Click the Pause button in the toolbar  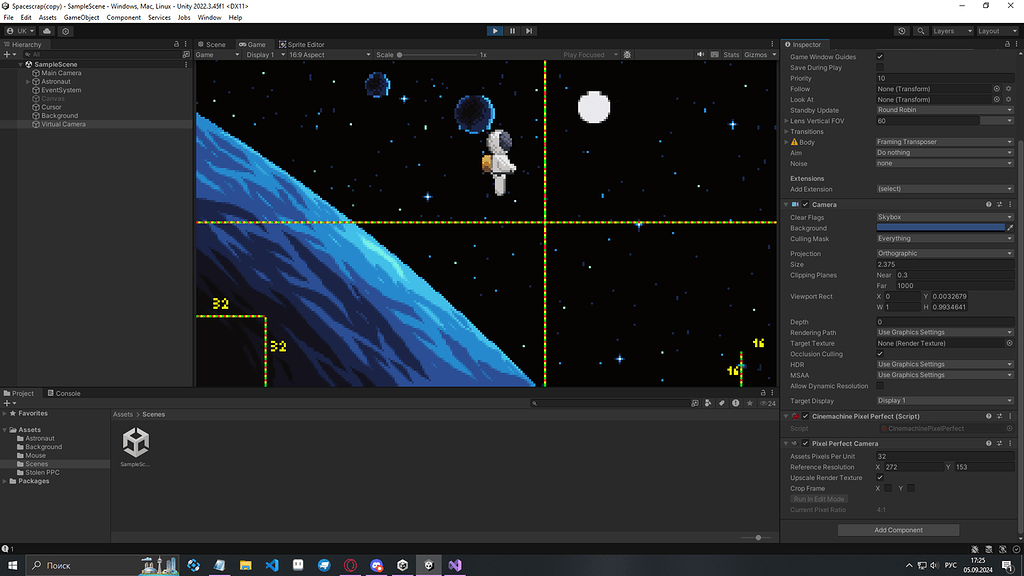(x=512, y=30)
